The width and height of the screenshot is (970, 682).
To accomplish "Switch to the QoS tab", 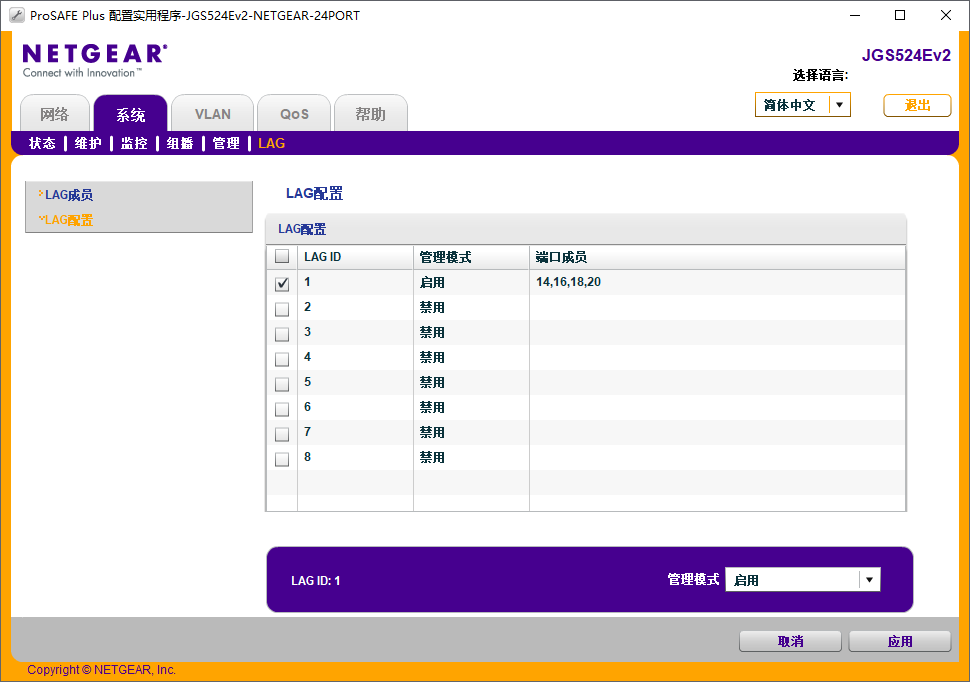I will click(x=294, y=114).
